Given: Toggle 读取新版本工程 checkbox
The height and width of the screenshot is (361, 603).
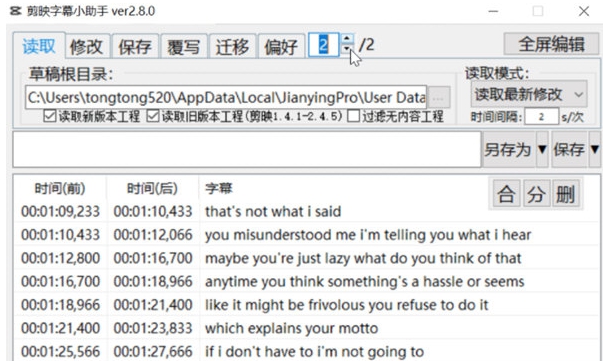Looking at the screenshot, I should [92, 116].
